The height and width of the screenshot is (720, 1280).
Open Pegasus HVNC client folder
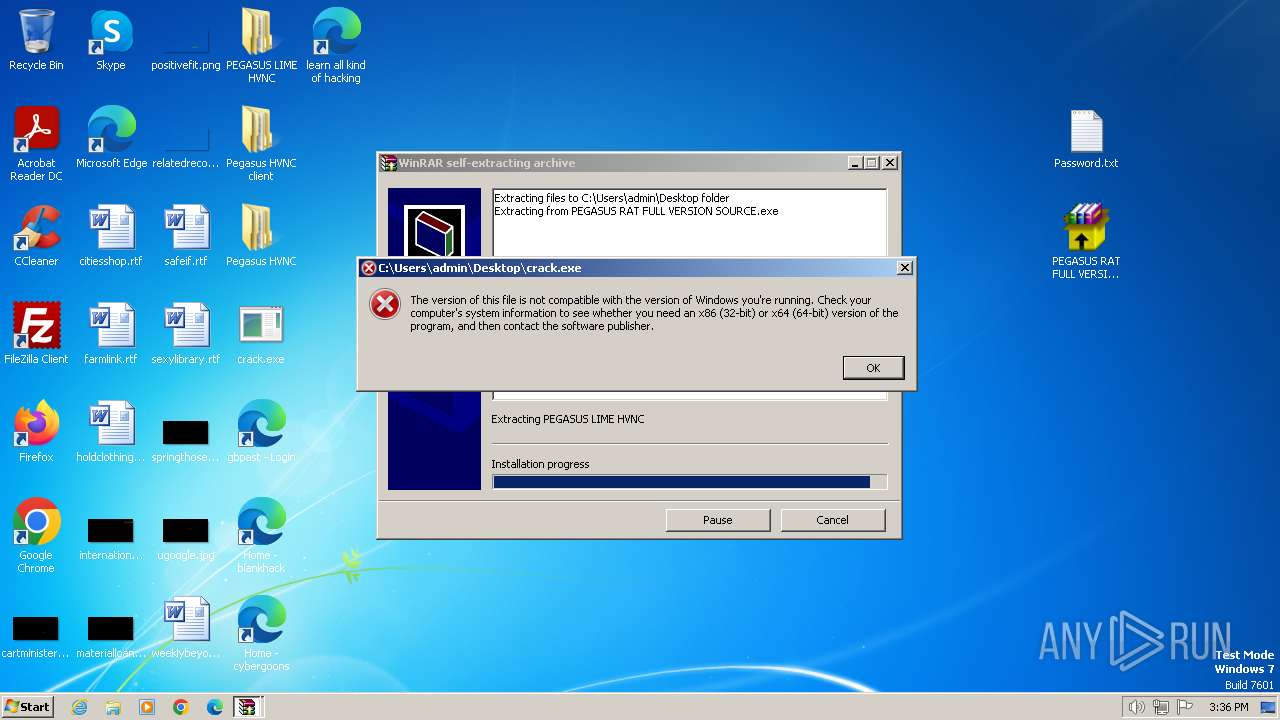(261, 143)
